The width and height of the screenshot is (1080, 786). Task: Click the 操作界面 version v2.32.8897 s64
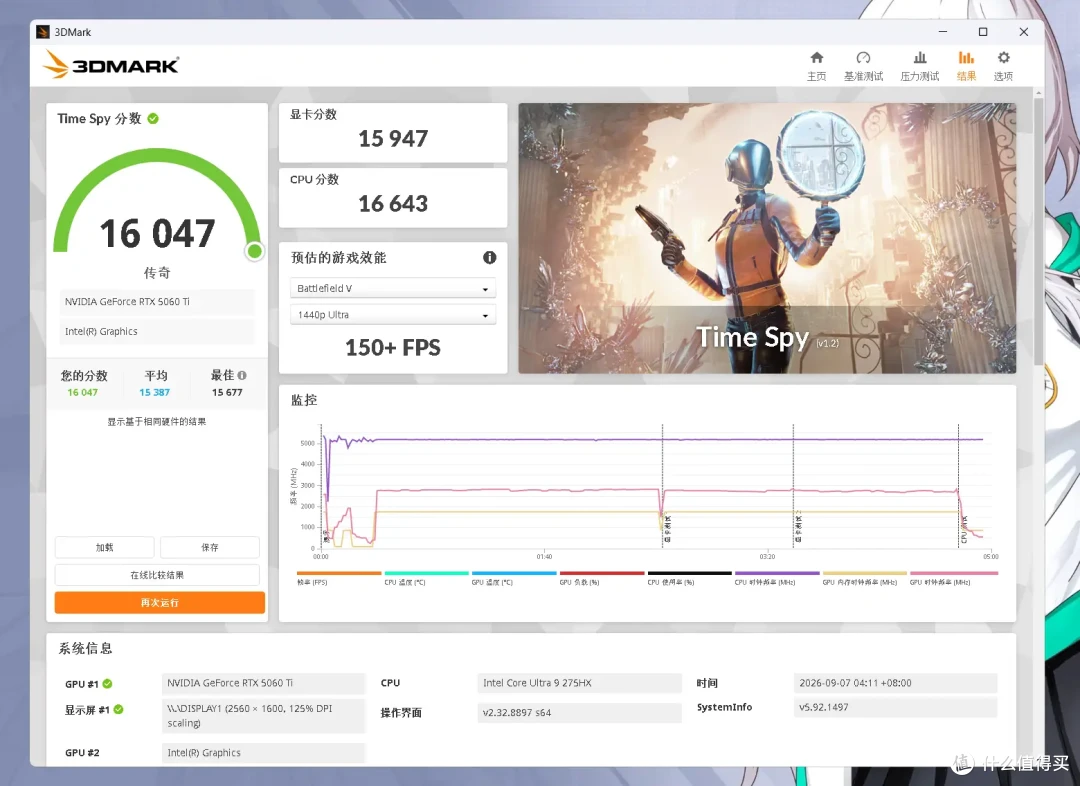579,712
